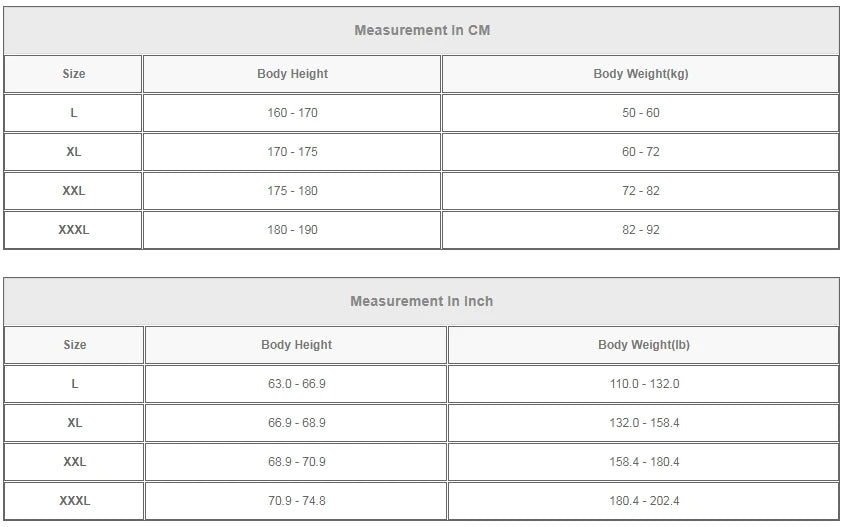The image size is (842, 527).
Task: Select the 132.0 - 158.4 weight cell
Action: tap(644, 422)
